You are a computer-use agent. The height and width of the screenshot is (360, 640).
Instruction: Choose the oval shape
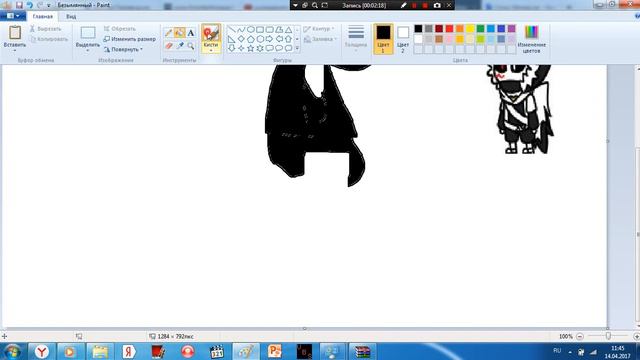click(251, 29)
